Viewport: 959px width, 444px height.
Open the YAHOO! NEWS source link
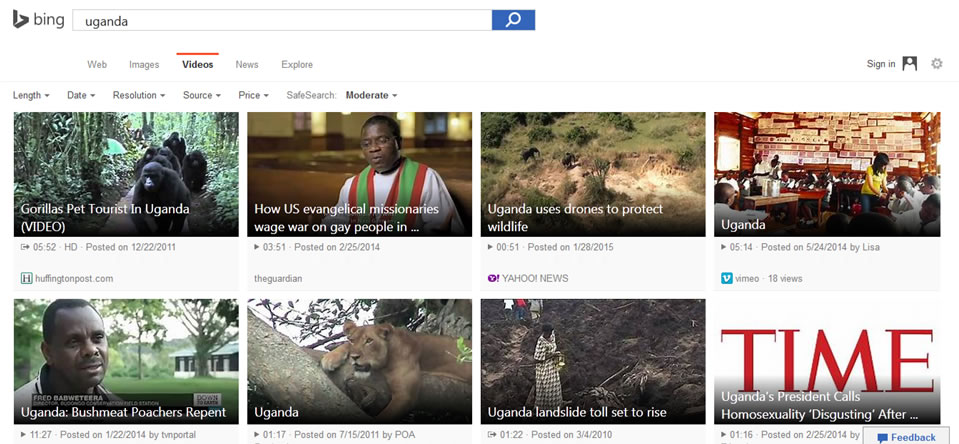coord(535,278)
